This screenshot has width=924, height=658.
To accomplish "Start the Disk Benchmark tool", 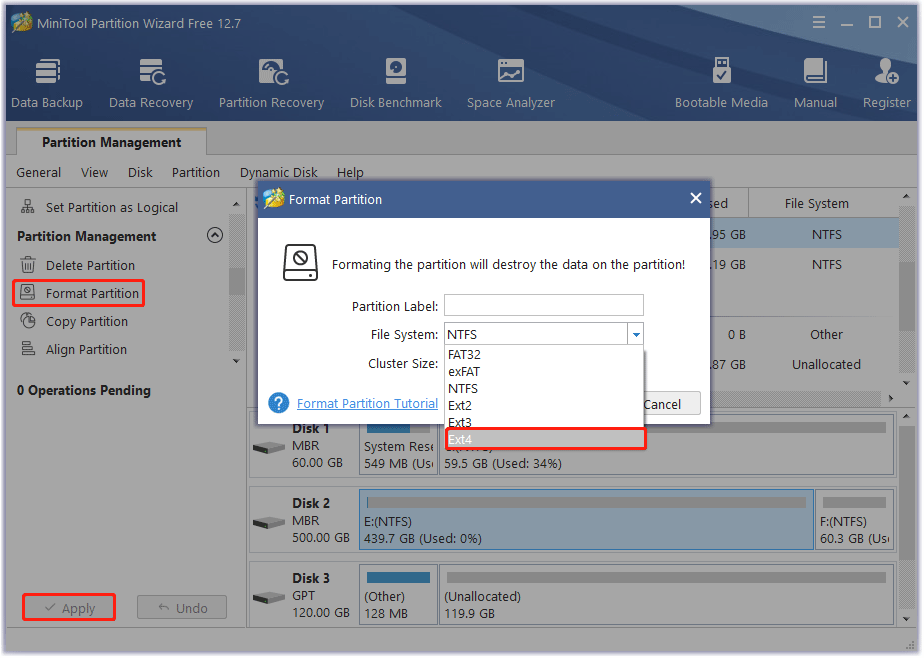I will click(395, 83).
